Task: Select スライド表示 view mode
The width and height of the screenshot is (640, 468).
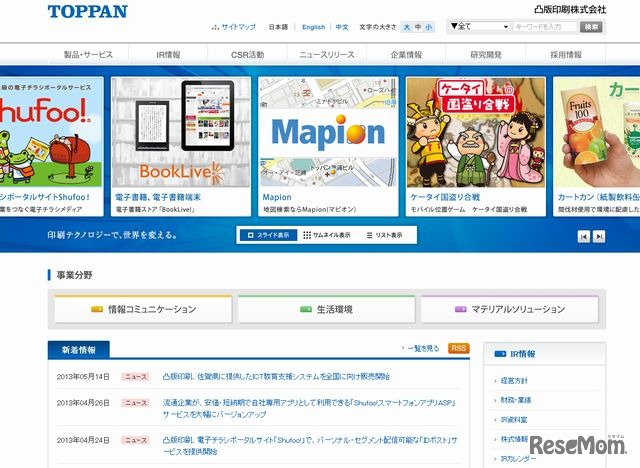Action: pos(268,235)
